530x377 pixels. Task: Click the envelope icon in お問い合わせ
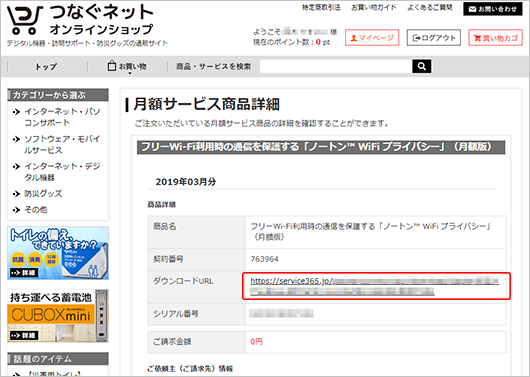(473, 9)
